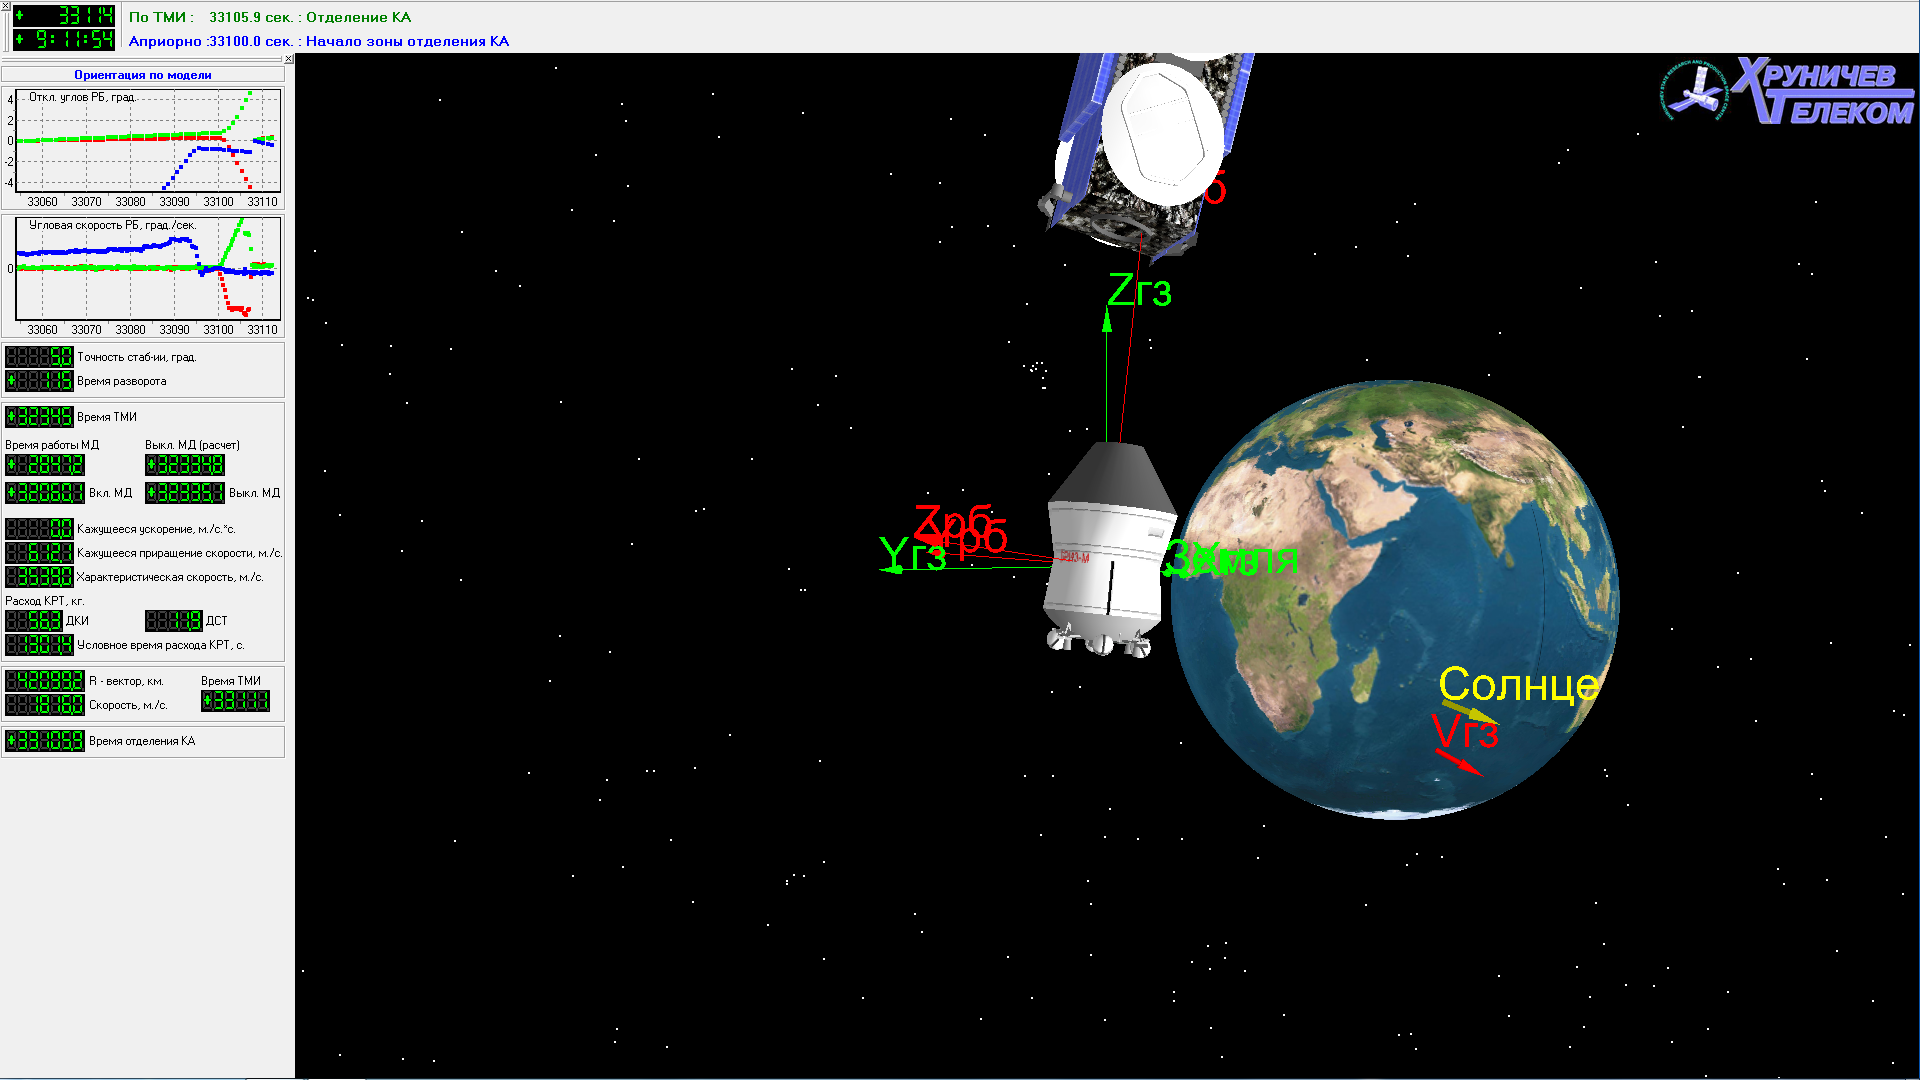Click the Отделение КА status text
The width and height of the screenshot is (1920, 1080).
[358, 17]
